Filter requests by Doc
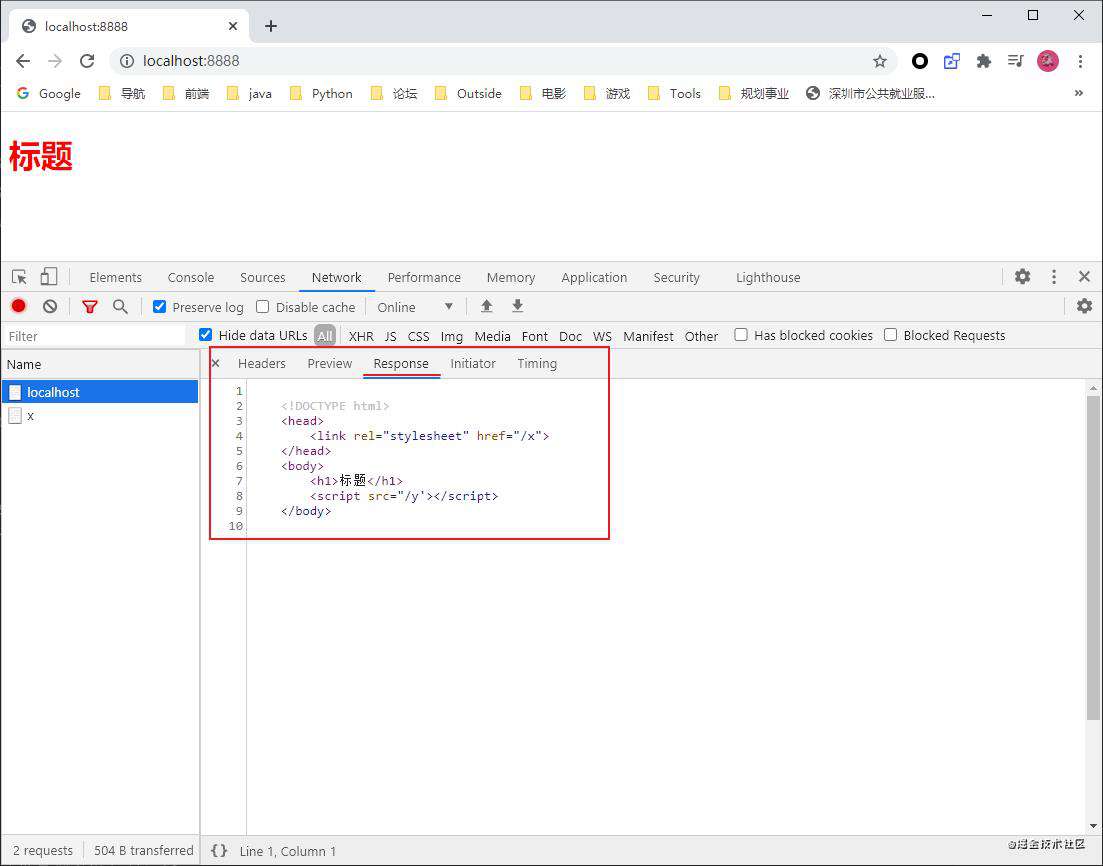This screenshot has width=1103, height=866. [x=570, y=336]
